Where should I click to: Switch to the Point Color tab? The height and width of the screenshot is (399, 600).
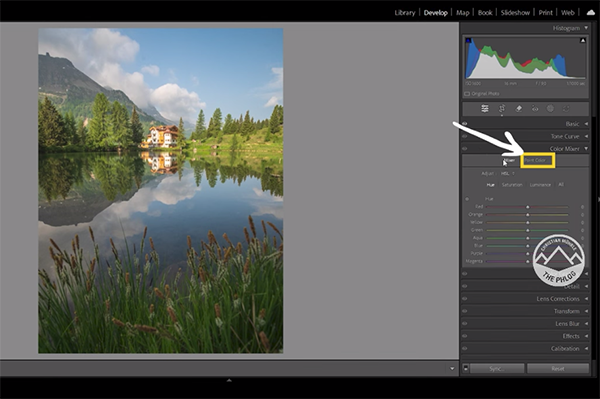tap(537, 160)
